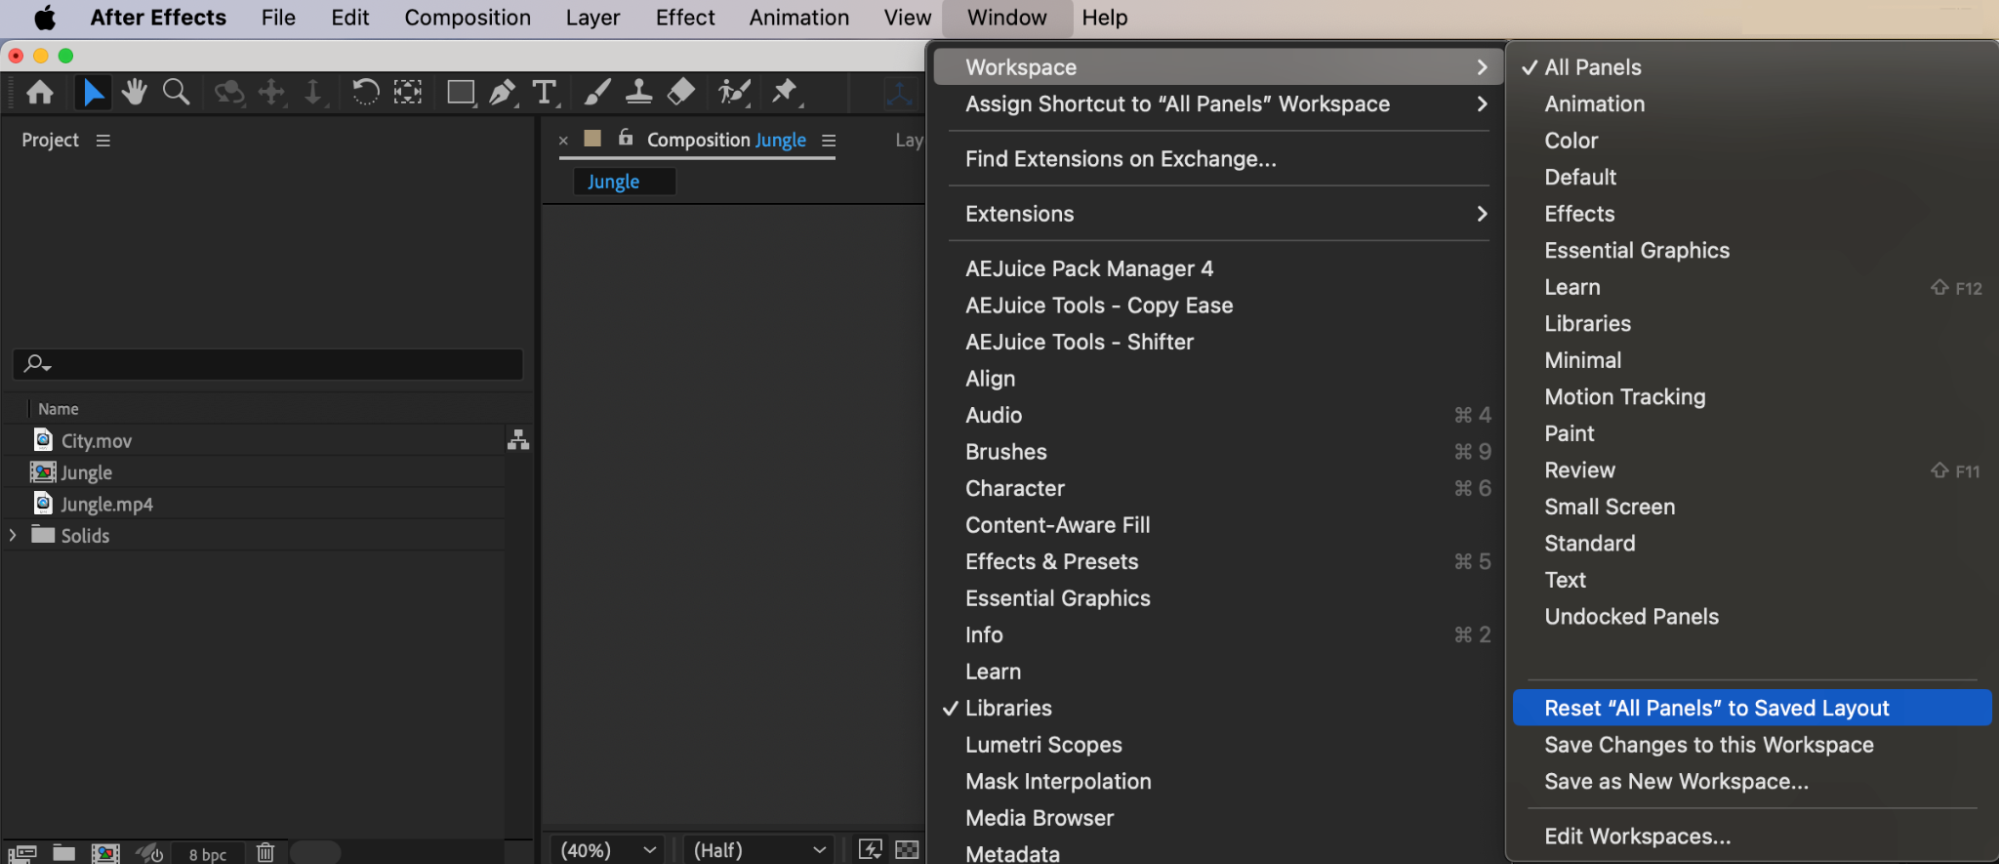The width and height of the screenshot is (1999, 864).
Task: Select the Type text tool
Action: (545, 93)
